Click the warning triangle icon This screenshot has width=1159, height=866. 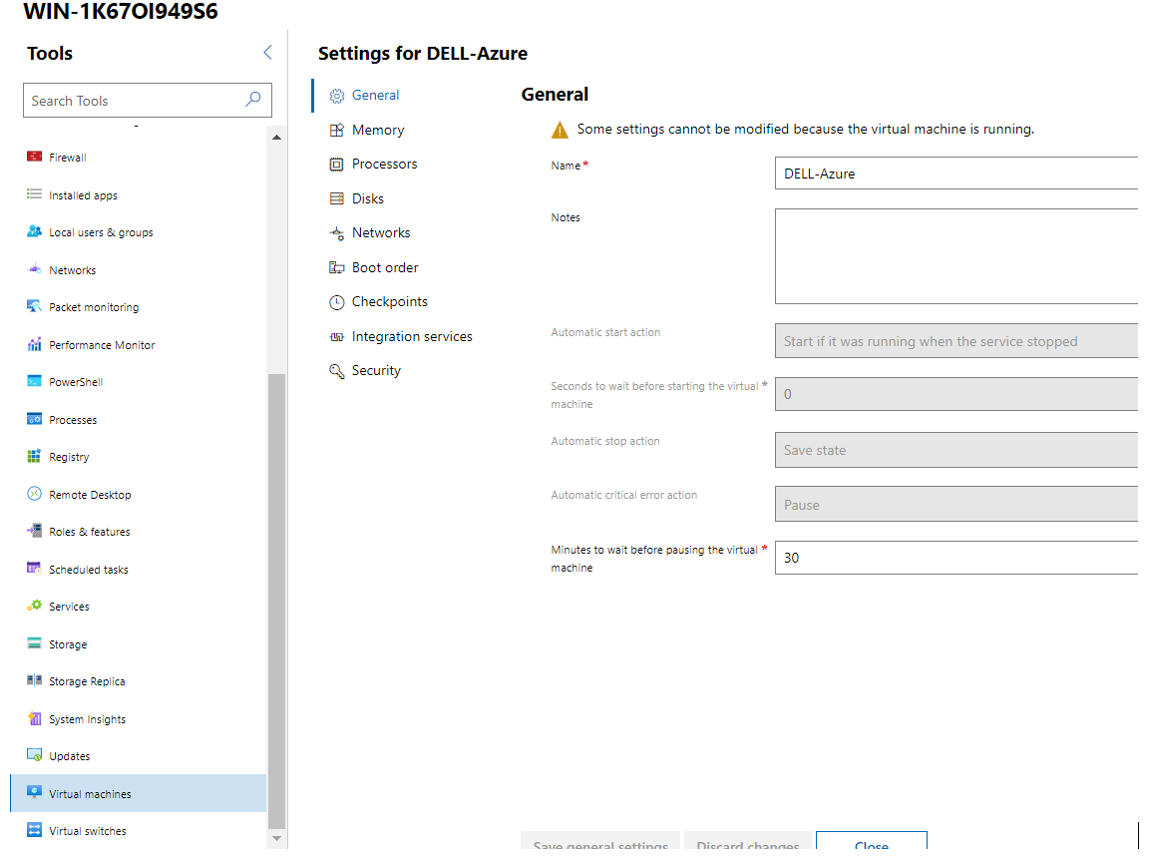560,130
